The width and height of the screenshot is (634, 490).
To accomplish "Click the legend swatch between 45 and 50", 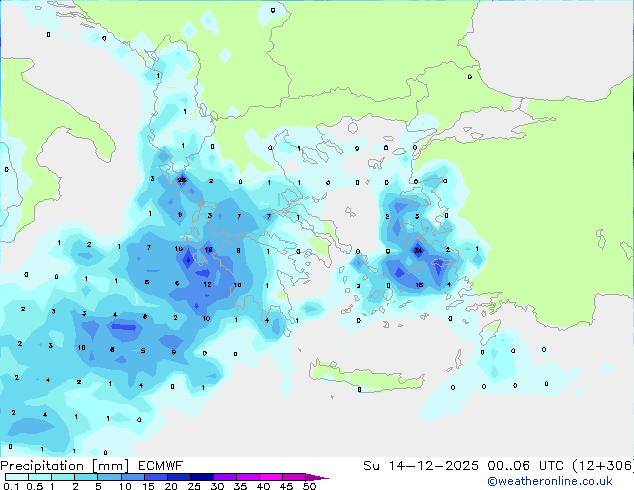I will click(294, 477).
